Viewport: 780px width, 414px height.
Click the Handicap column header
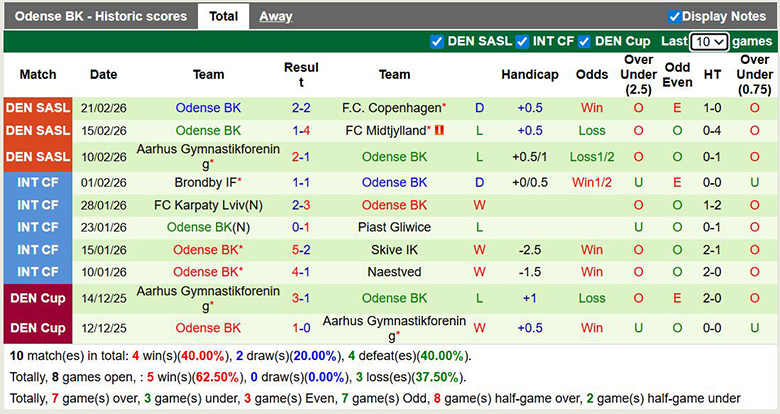click(x=529, y=75)
